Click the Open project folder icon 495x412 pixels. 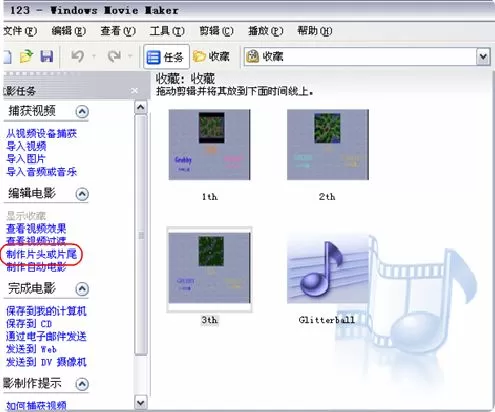click(26, 56)
